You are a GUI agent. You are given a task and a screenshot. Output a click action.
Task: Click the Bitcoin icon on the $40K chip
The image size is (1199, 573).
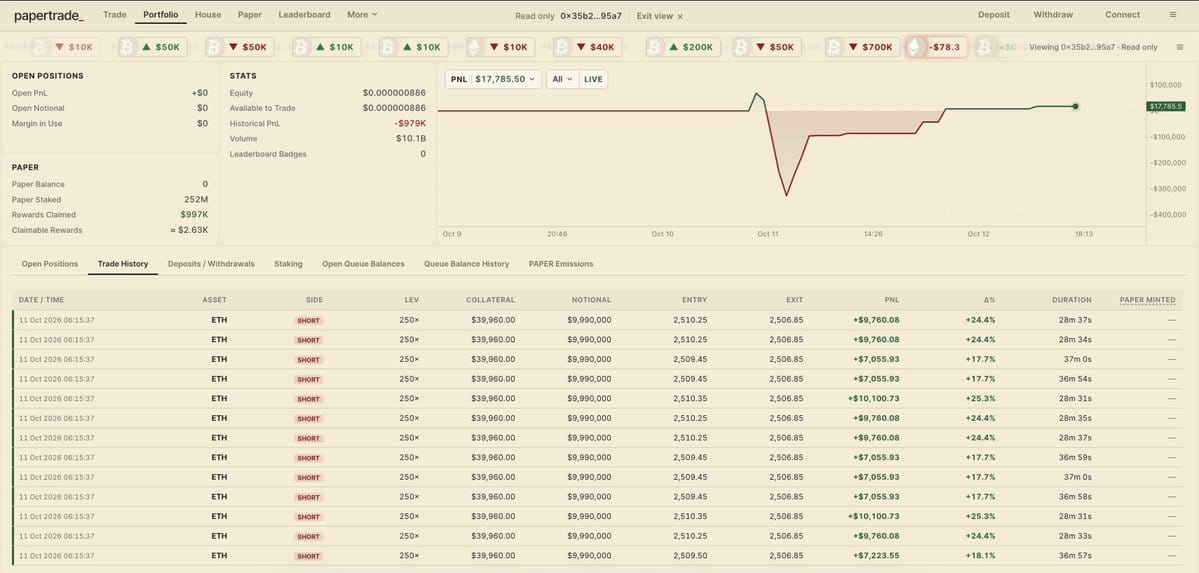click(x=562, y=47)
